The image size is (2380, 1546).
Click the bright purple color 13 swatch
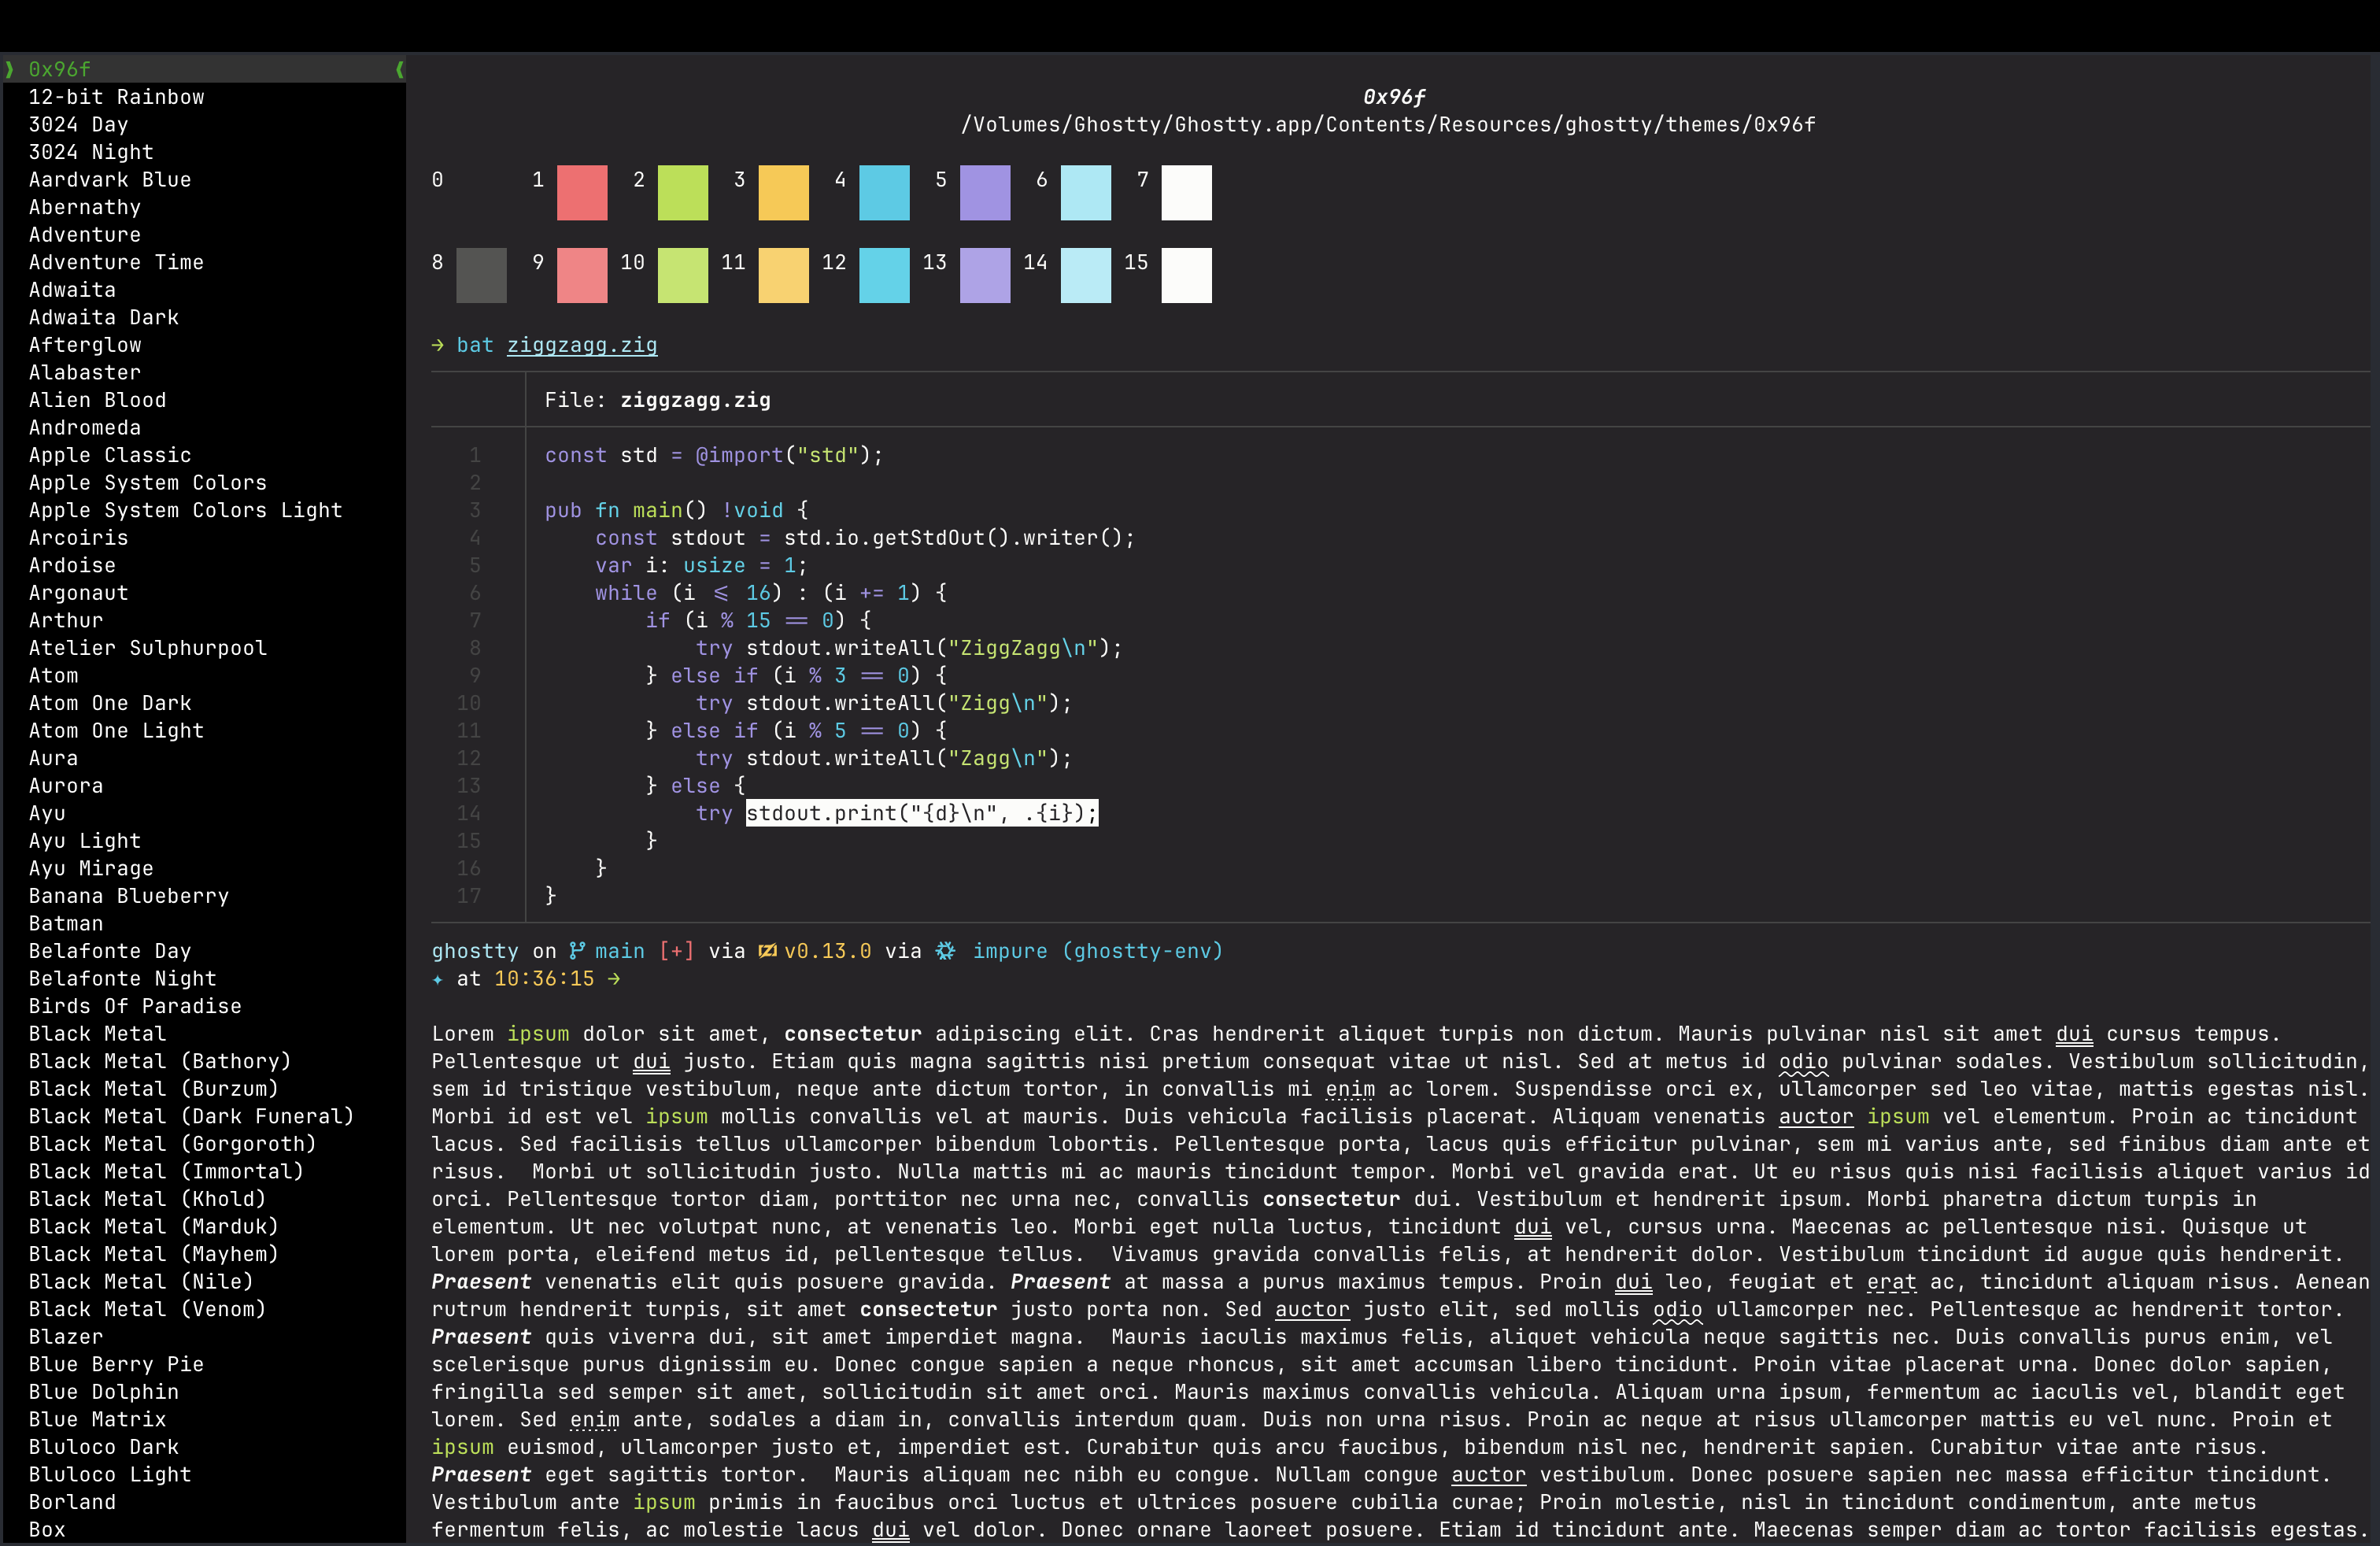pos(985,275)
